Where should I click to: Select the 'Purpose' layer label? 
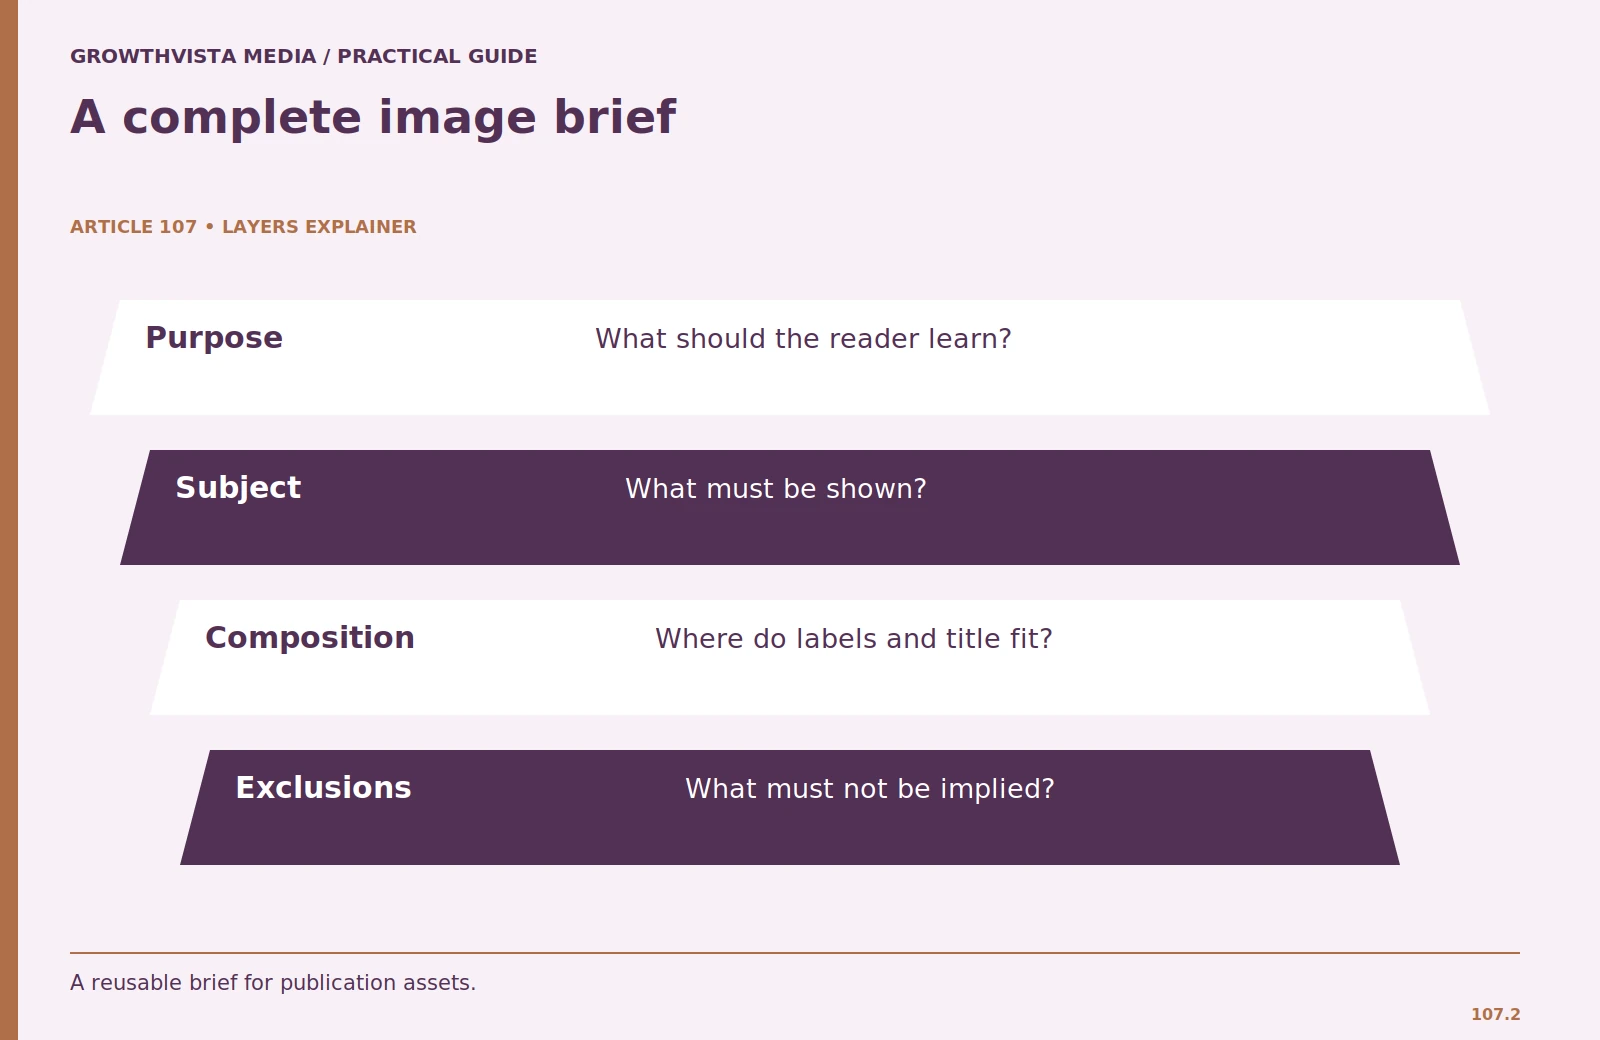click(214, 338)
